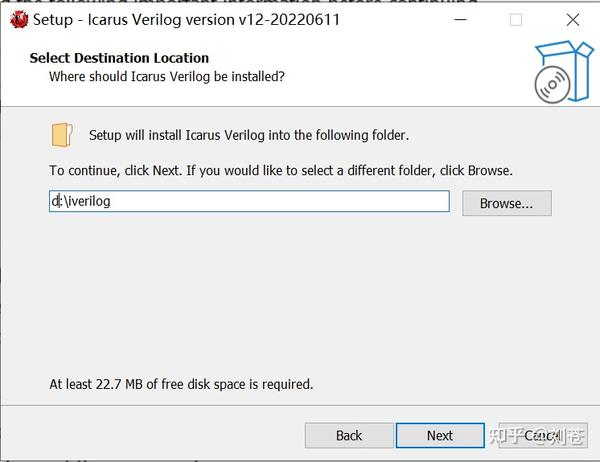600x462 pixels.
Task: Minimize the Setup window
Action: (460, 20)
